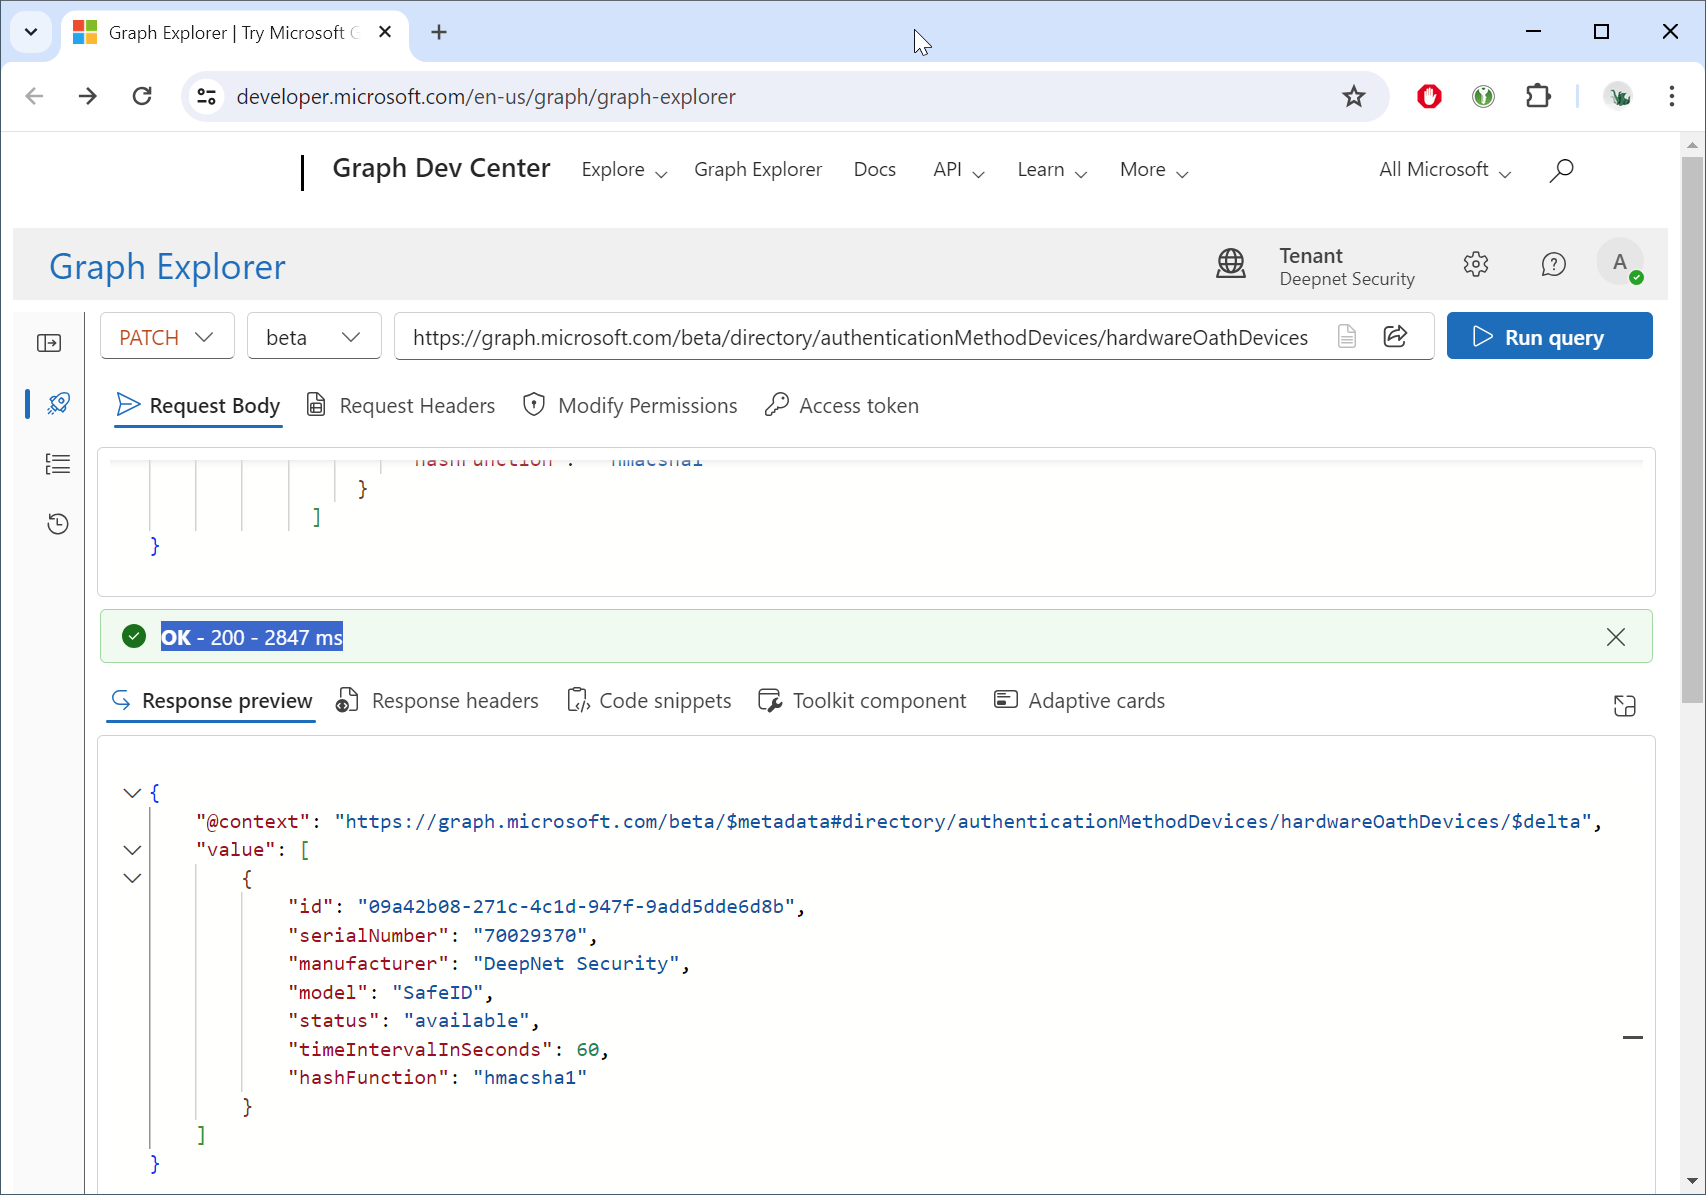
Task: Expand the Explore navigation menu
Action: point(624,170)
